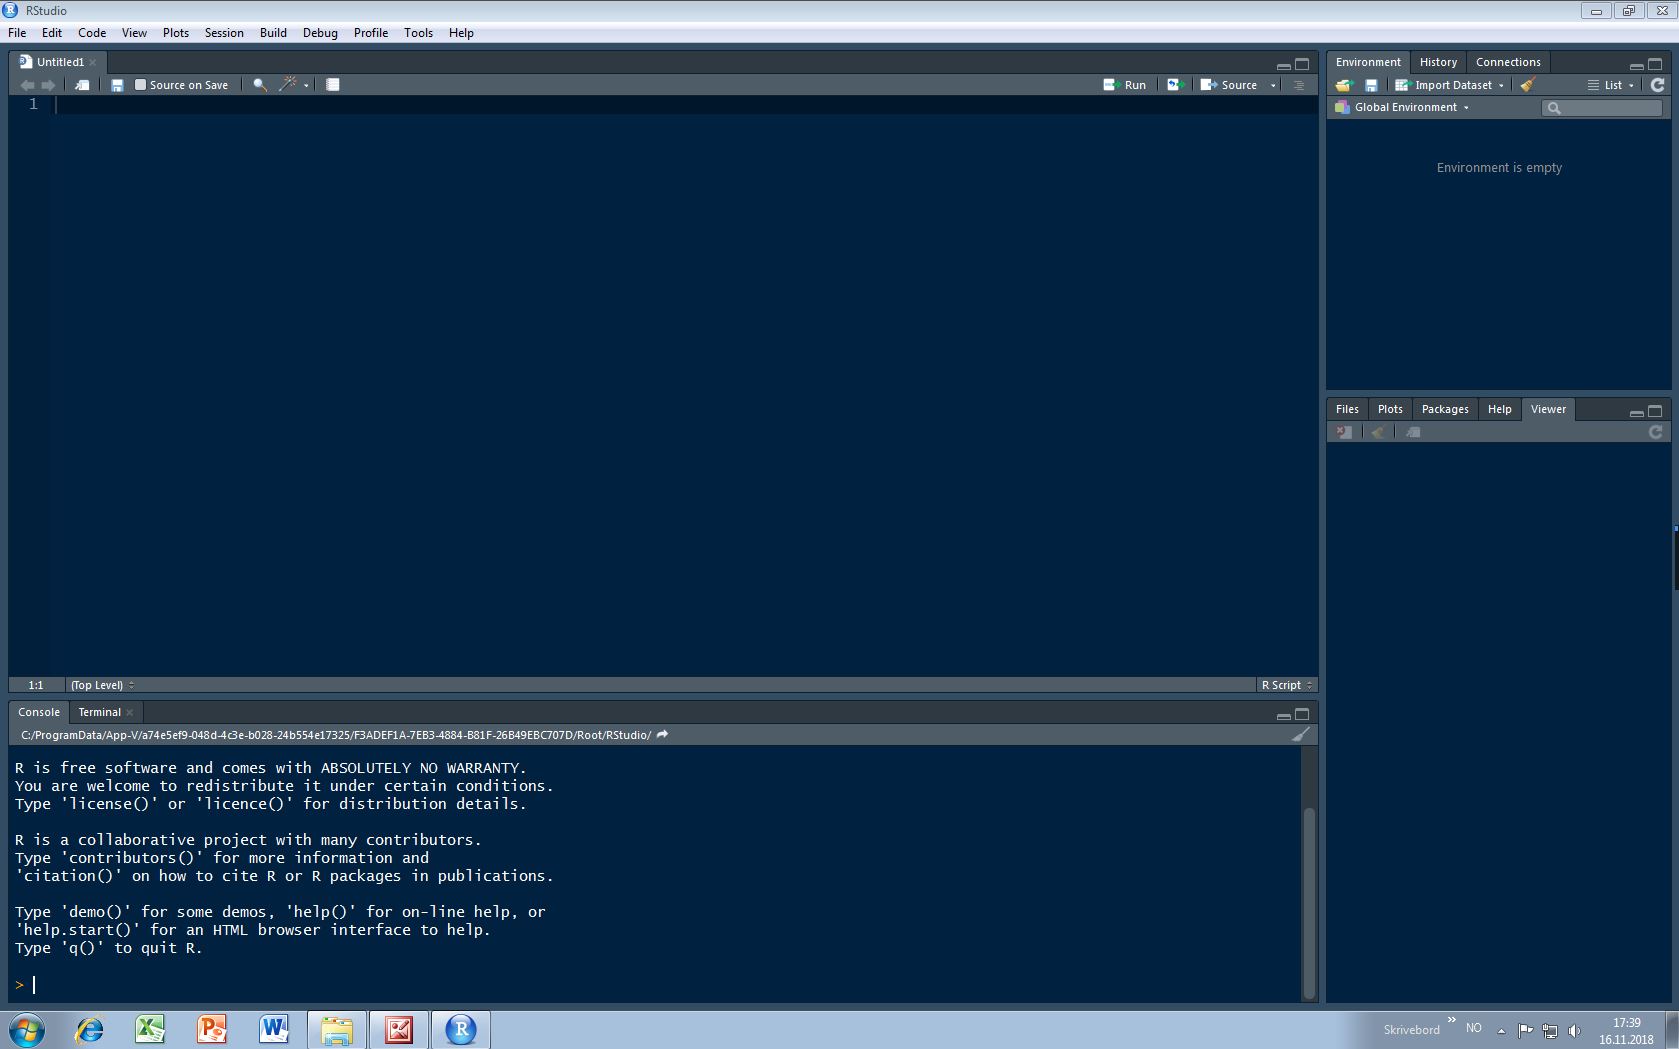Switch to the Terminal tab
The width and height of the screenshot is (1679, 1049).
(x=99, y=712)
